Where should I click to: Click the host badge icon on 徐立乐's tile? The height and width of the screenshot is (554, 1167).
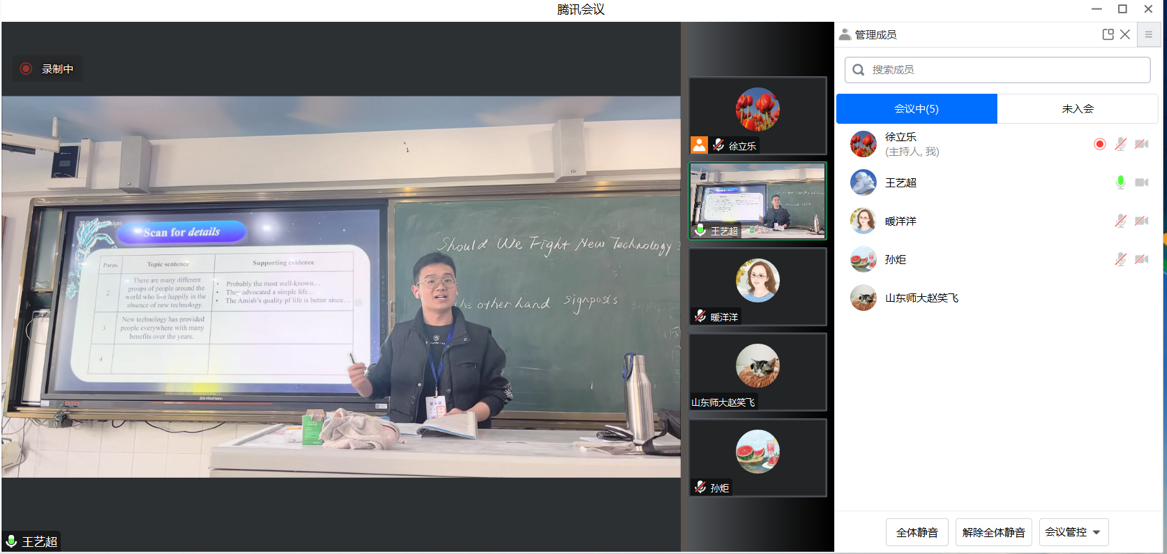(699, 145)
